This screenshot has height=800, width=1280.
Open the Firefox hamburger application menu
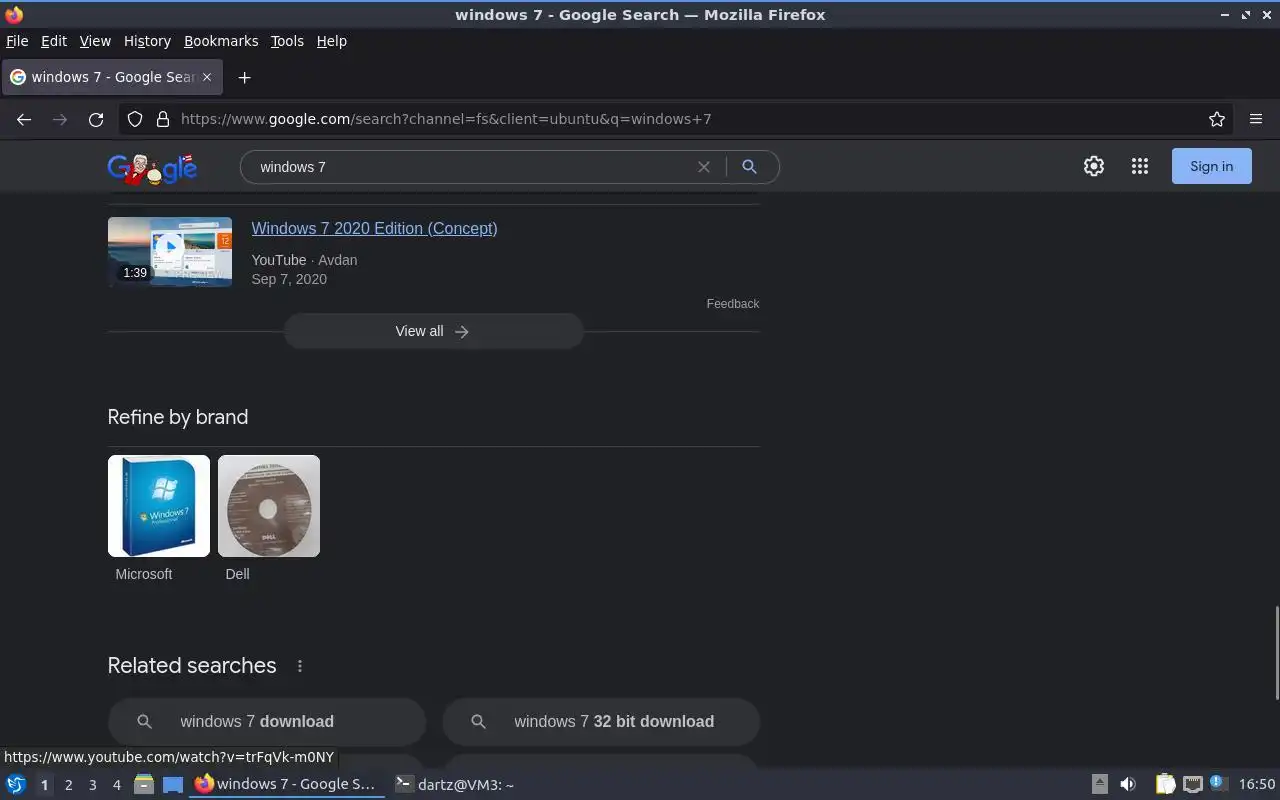click(x=1256, y=119)
